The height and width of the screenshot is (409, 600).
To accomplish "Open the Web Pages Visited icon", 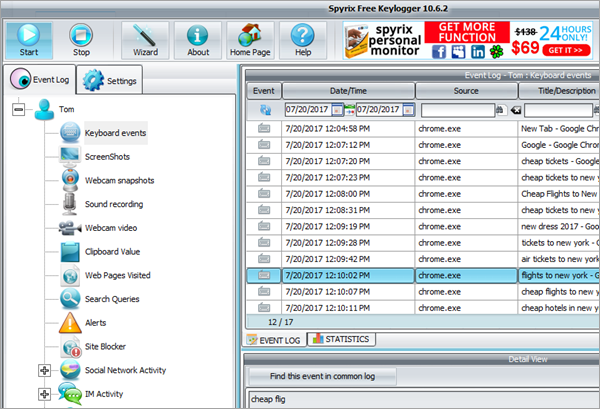I will pos(70,275).
